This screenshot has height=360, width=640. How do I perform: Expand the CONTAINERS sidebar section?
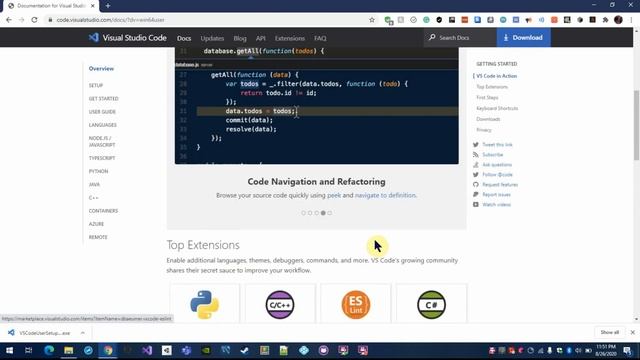click(103, 211)
